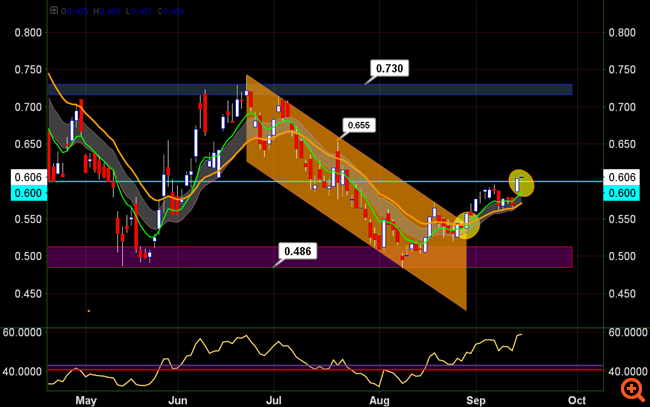Click the orange magnifier zoom icon
Viewport: 650px width, 407px height.
point(632,389)
